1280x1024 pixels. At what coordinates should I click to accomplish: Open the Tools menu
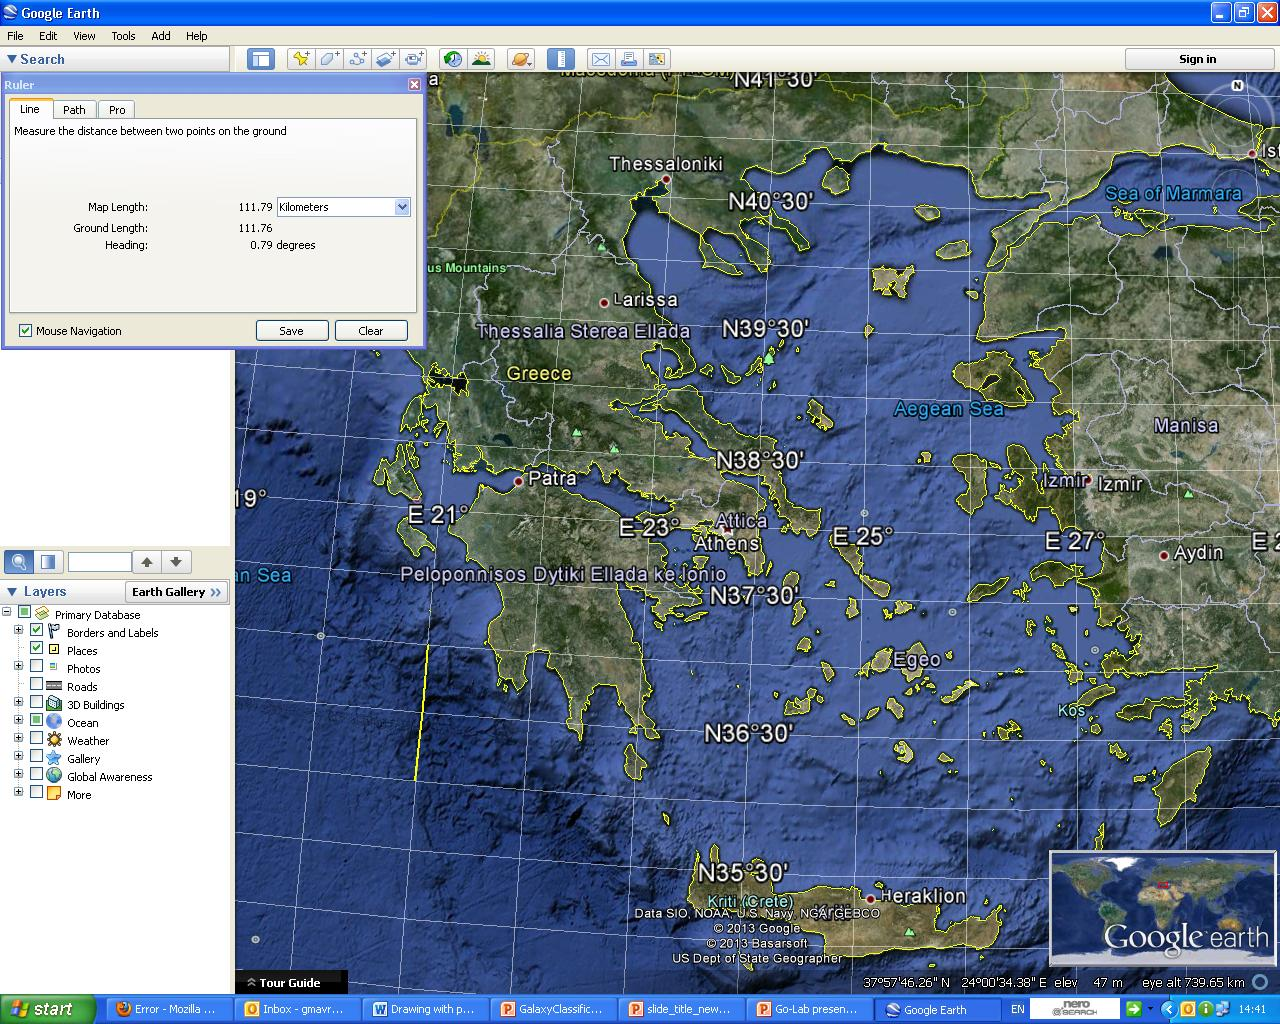point(123,36)
